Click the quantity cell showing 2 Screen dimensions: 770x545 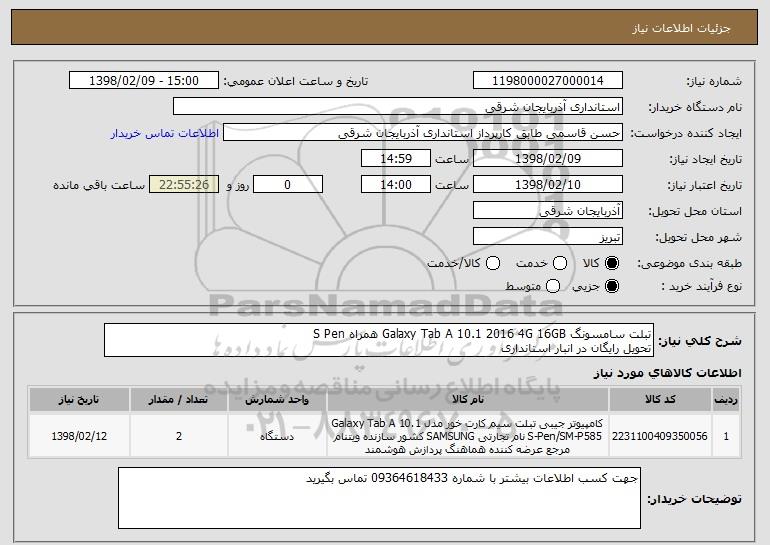[x=179, y=436]
